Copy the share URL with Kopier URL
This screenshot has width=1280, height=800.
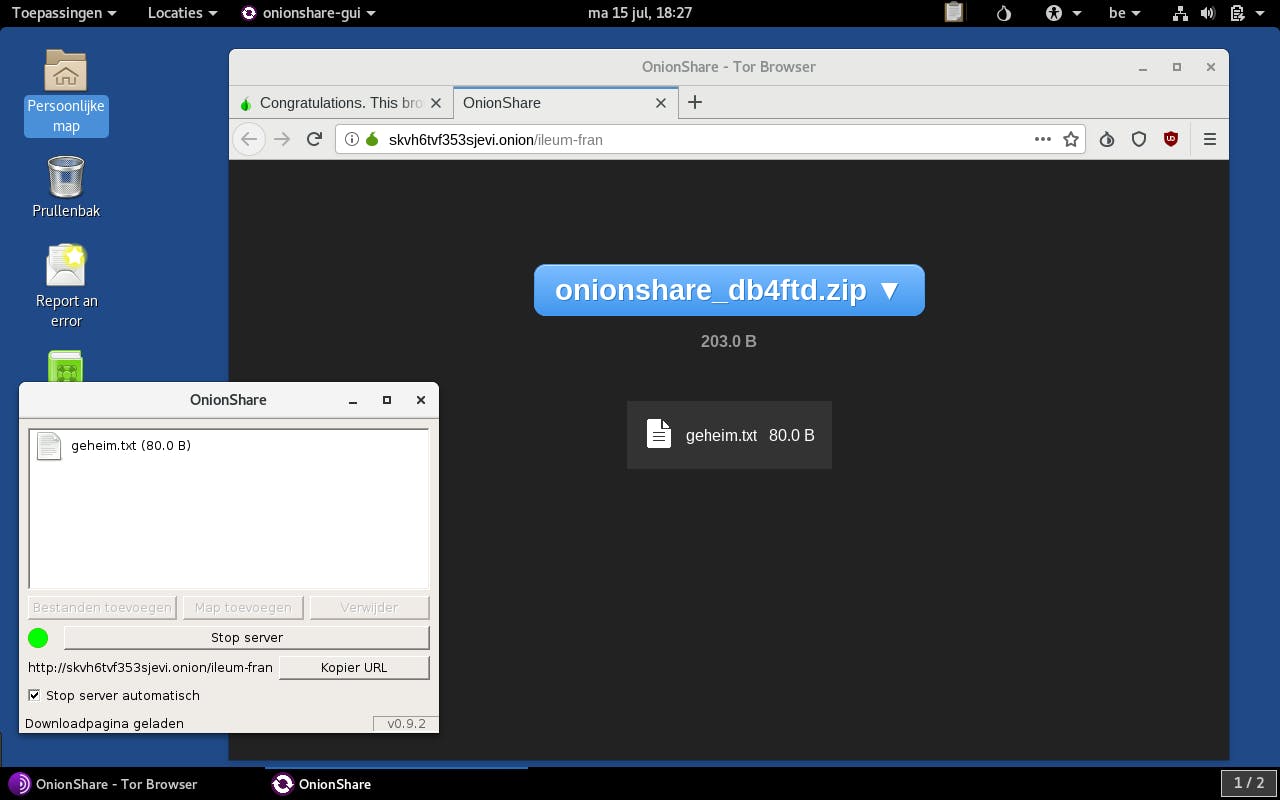[x=354, y=667]
